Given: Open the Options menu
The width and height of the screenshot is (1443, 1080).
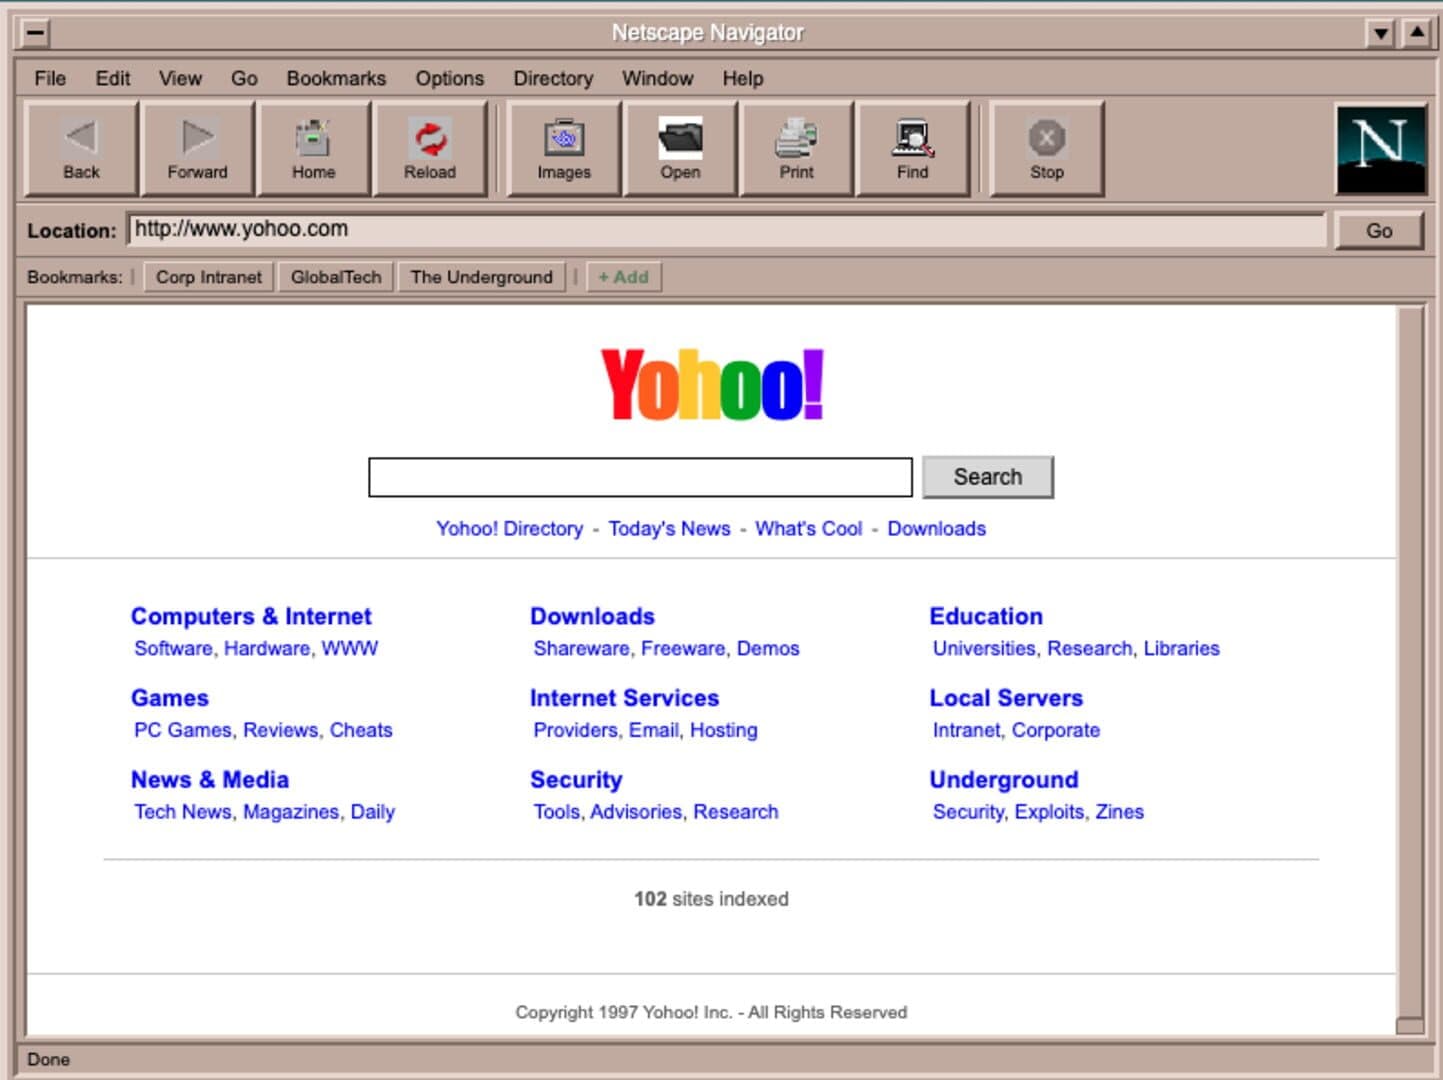Looking at the screenshot, I should (x=450, y=78).
